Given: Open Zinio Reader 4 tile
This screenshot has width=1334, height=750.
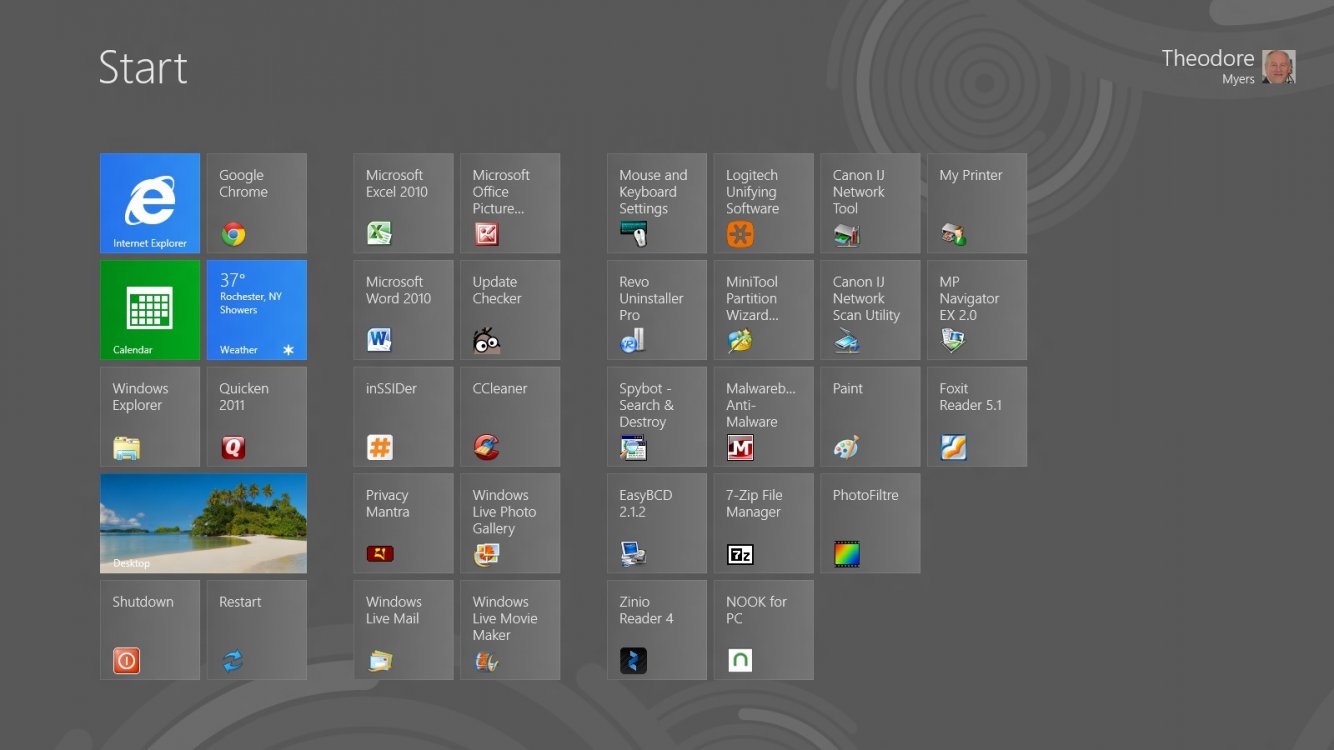Looking at the screenshot, I should tap(657, 630).
